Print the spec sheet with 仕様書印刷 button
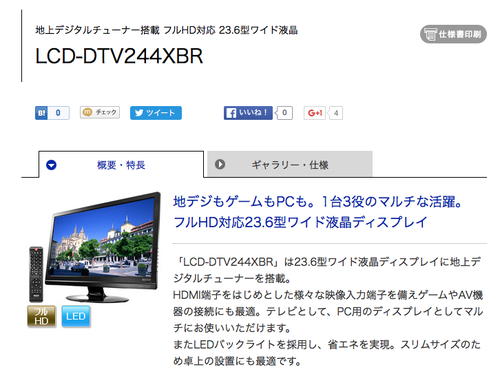 453,34
